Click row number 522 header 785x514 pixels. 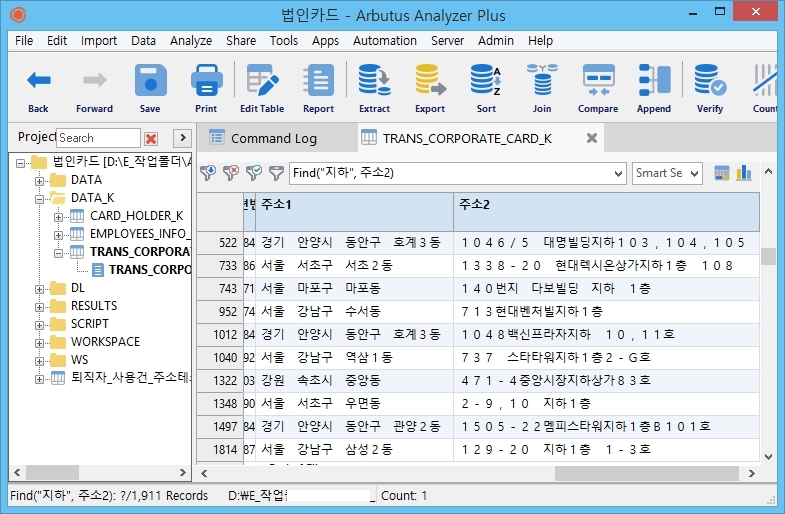[220, 243]
